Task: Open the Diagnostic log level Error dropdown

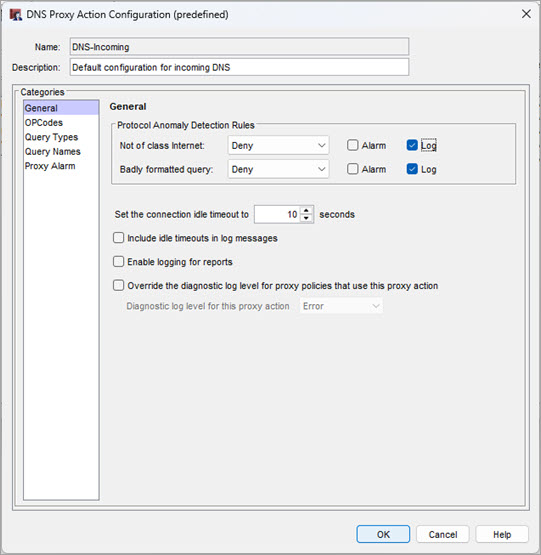Action: click(x=341, y=306)
